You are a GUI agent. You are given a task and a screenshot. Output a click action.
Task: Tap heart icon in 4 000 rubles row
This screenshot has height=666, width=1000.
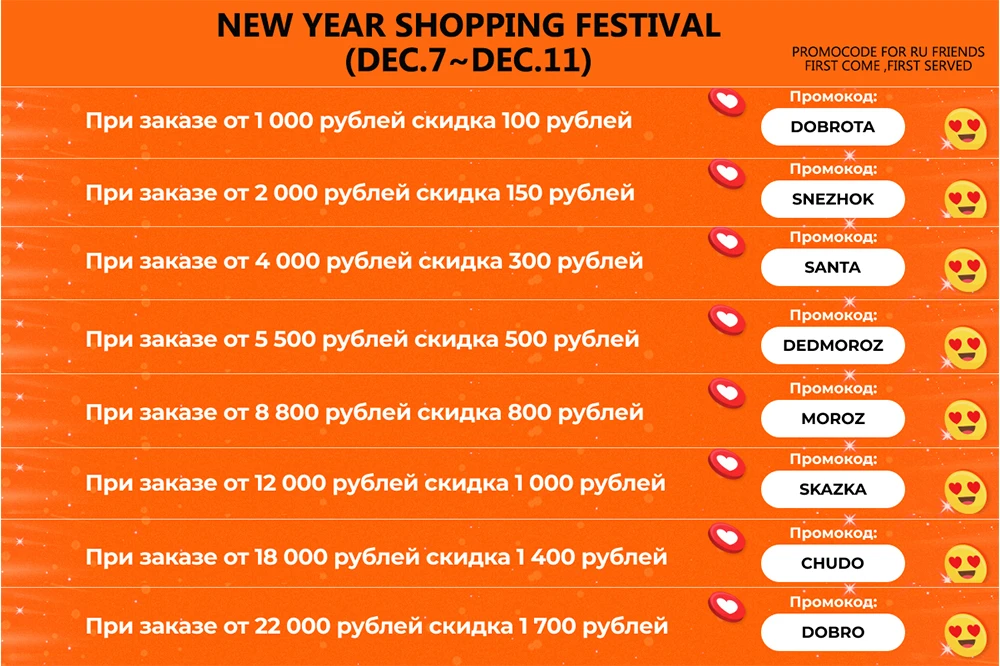point(727,242)
